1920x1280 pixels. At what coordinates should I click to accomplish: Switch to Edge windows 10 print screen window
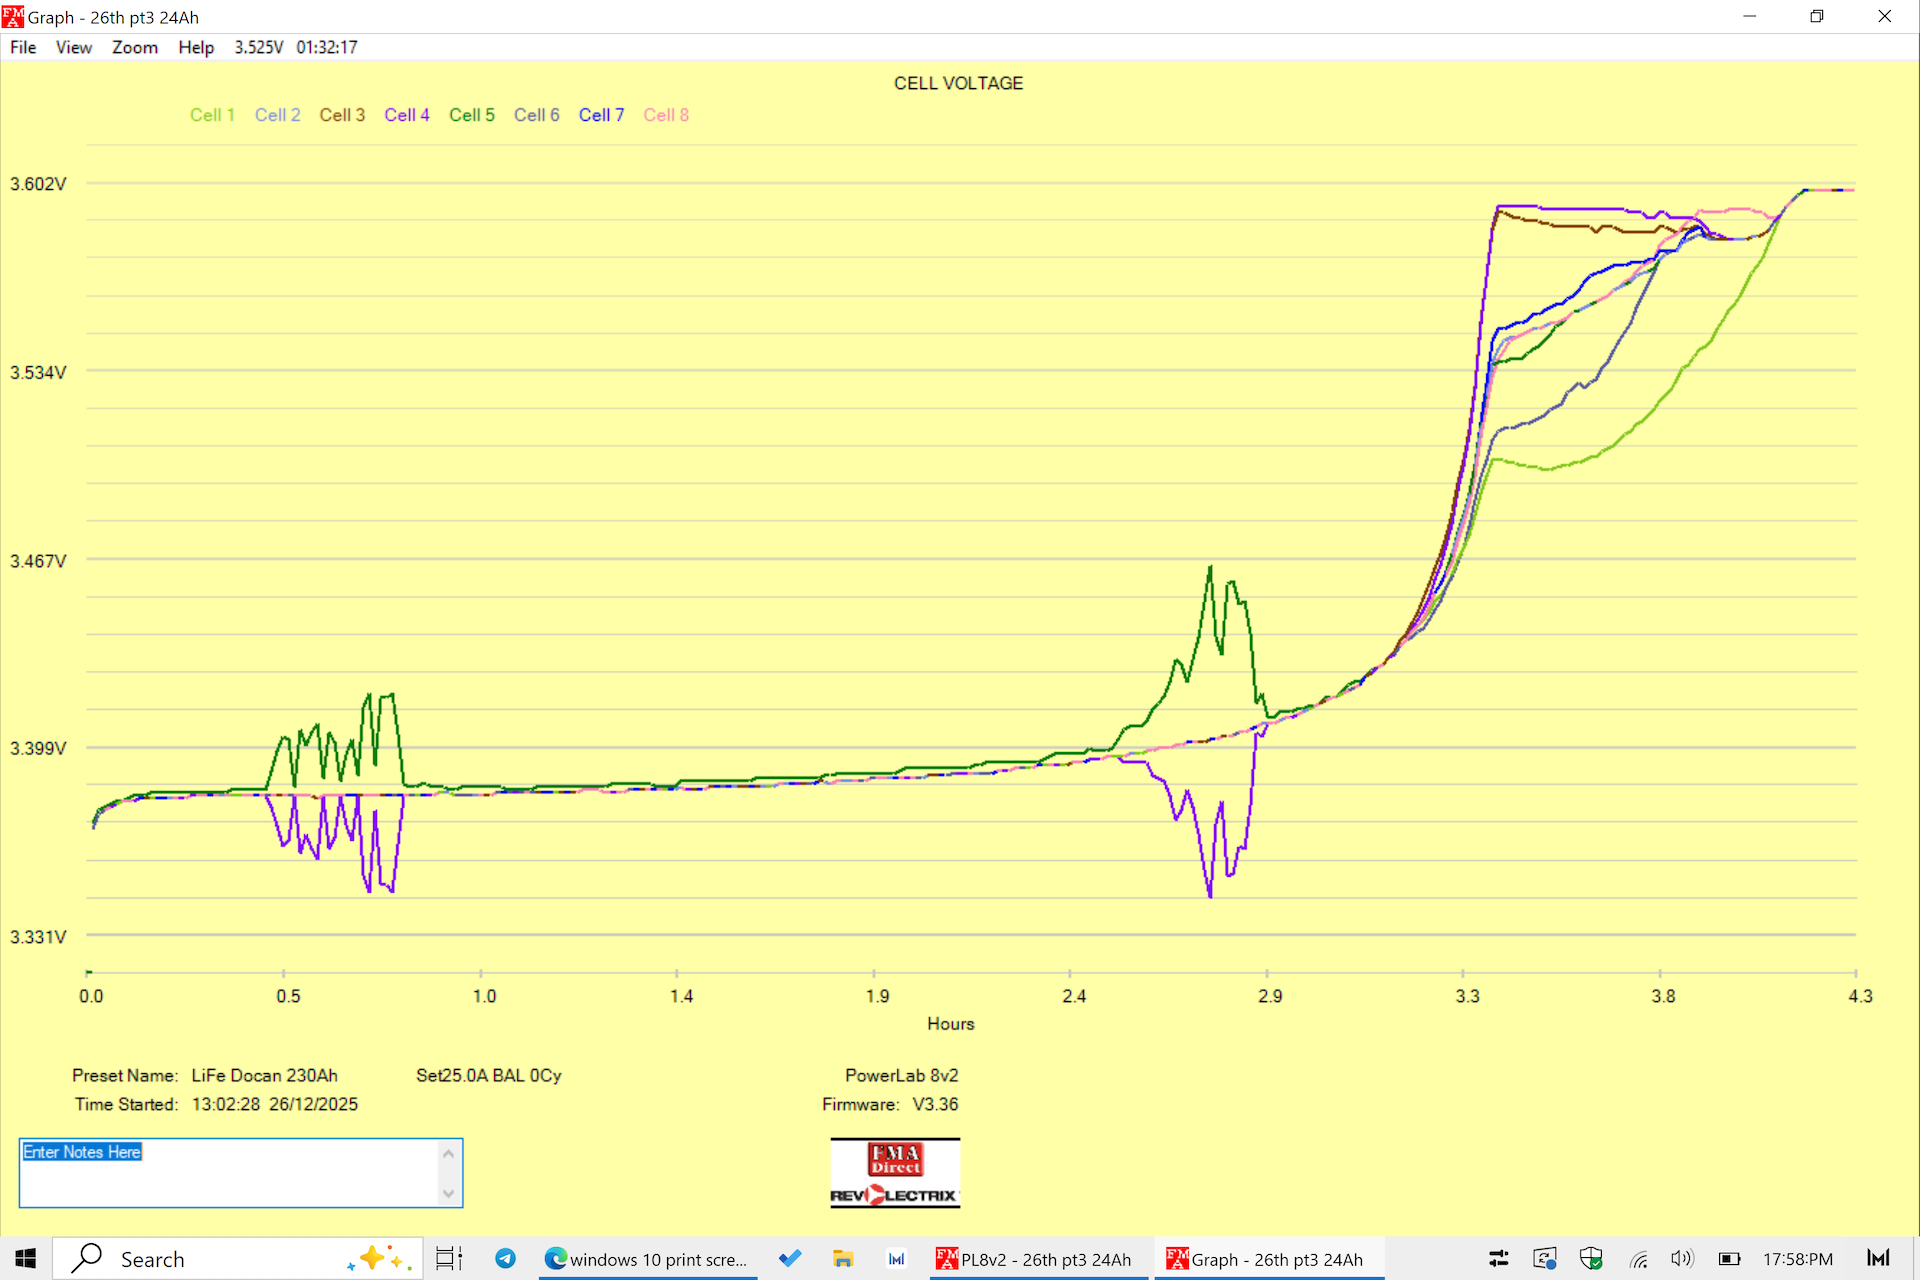(x=647, y=1259)
